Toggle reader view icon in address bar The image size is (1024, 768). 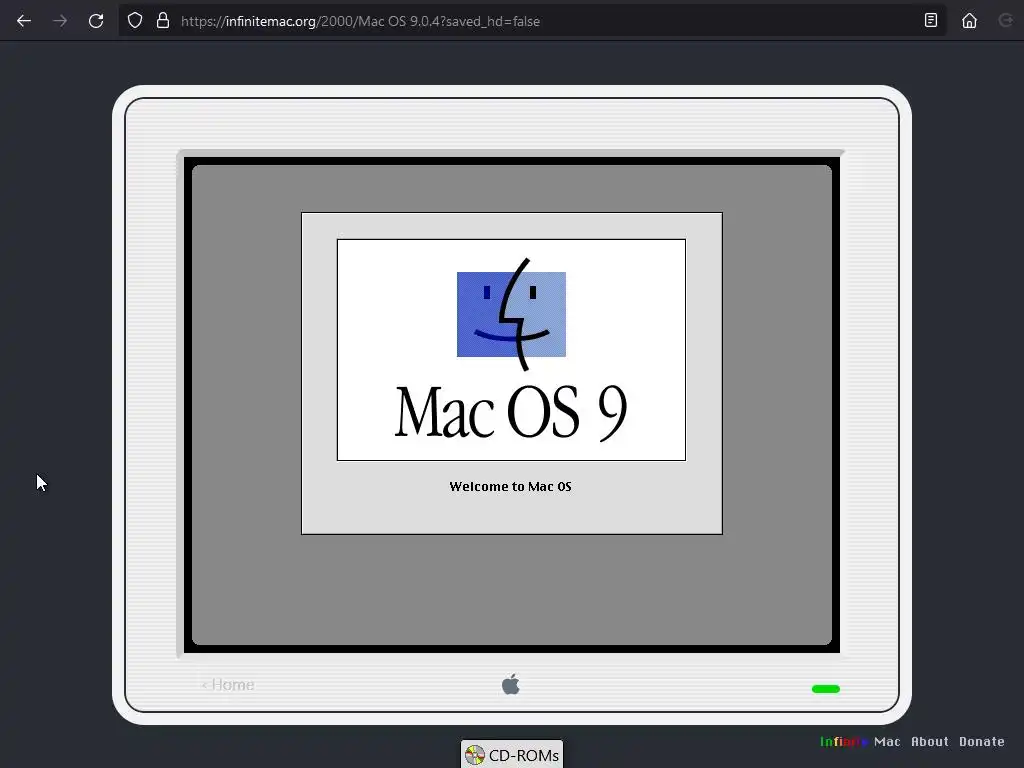click(x=931, y=20)
